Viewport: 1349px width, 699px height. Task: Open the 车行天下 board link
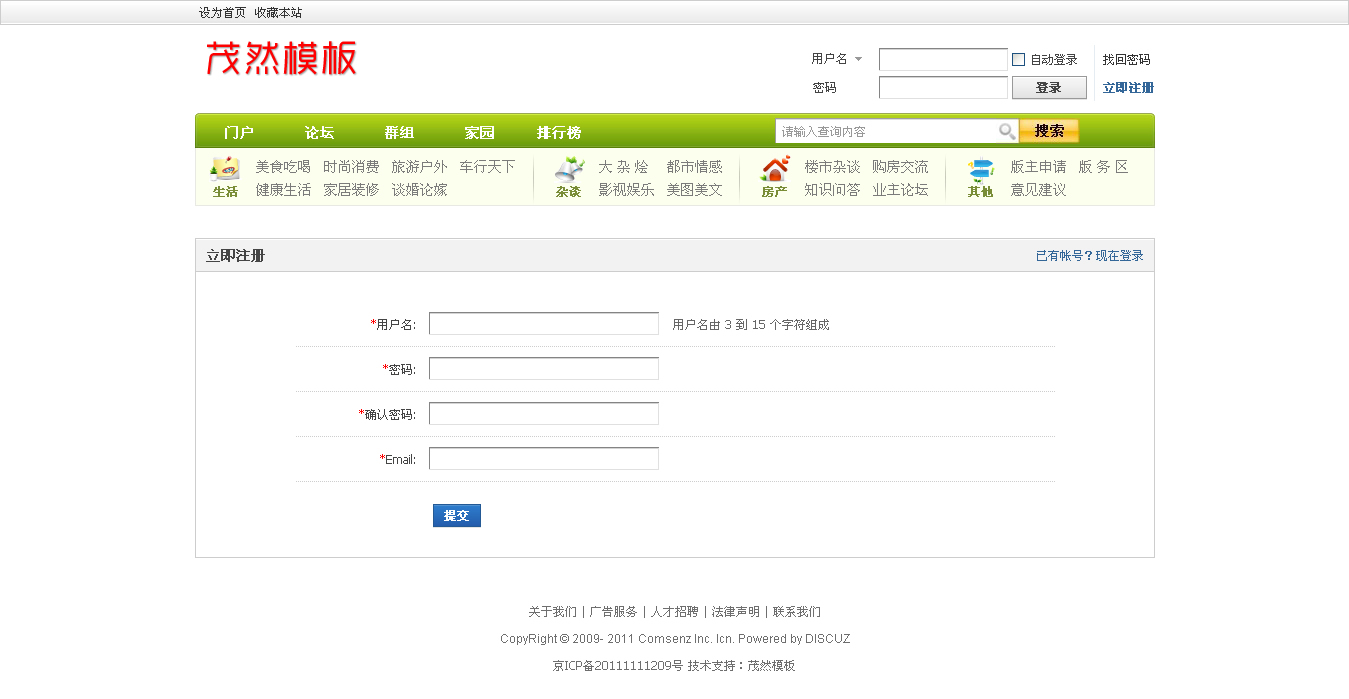[487, 167]
